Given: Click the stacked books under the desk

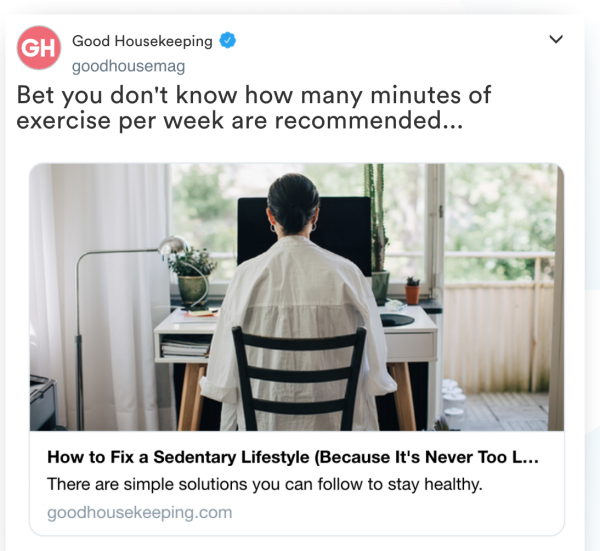Looking at the screenshot, I should pyautogui.click(x=185, y=346).
